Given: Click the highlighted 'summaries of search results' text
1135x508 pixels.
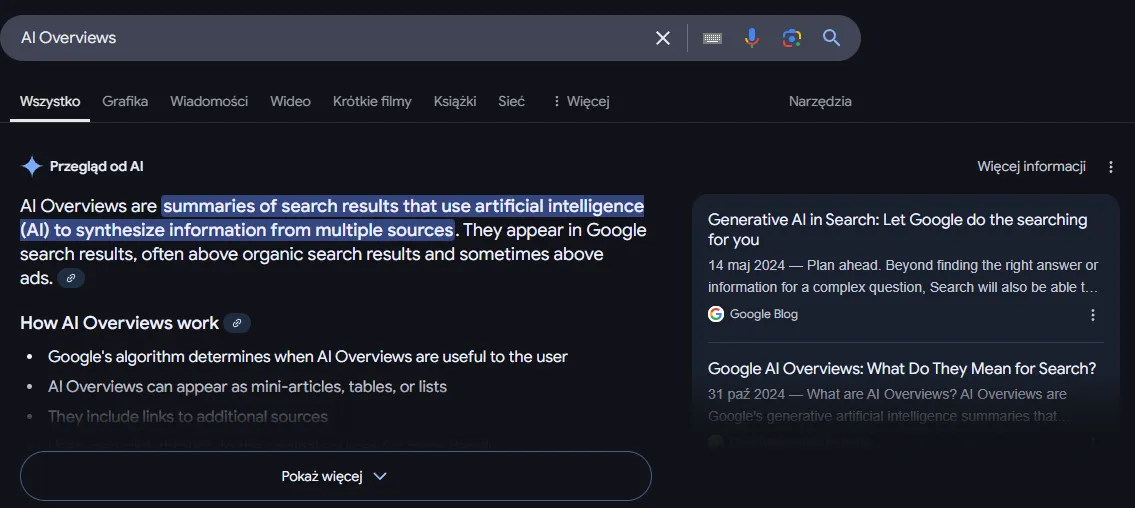Looking at the screenshot, I should pos(332,219).
